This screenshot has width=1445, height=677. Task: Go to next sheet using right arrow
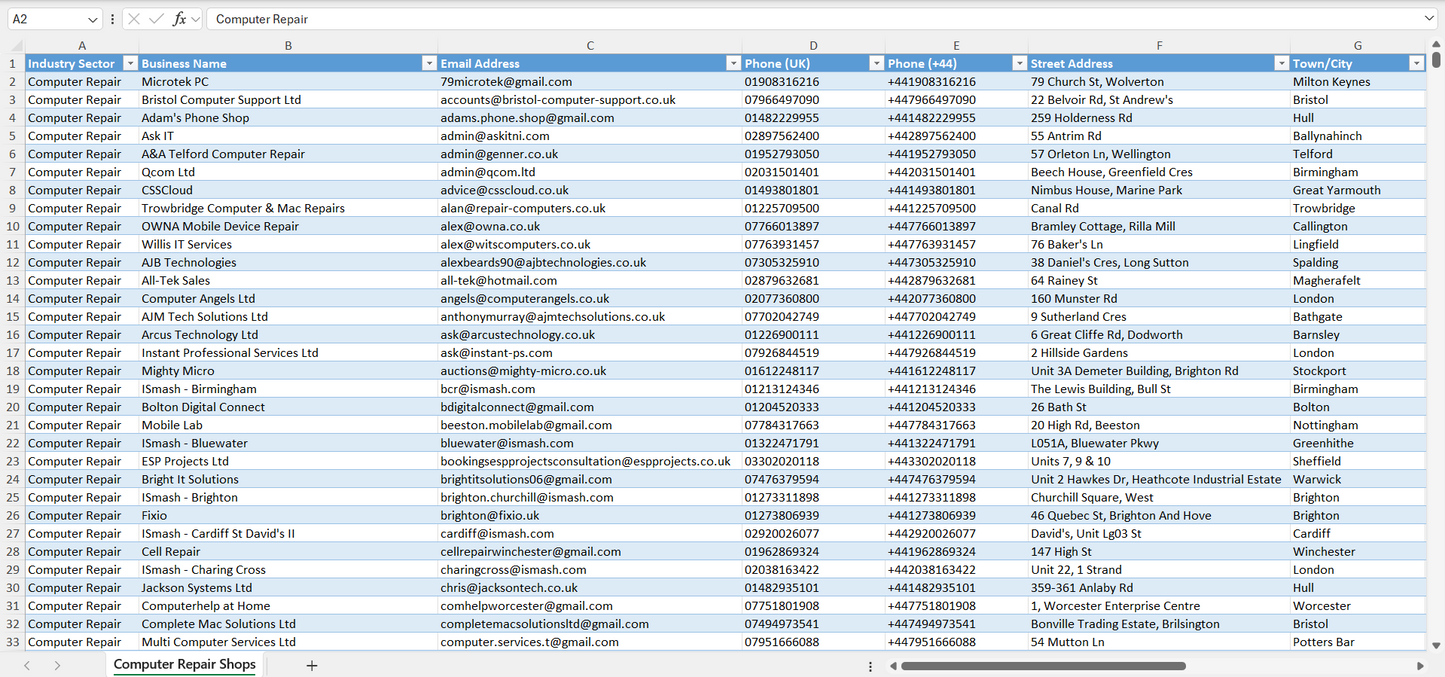[57, 665]
